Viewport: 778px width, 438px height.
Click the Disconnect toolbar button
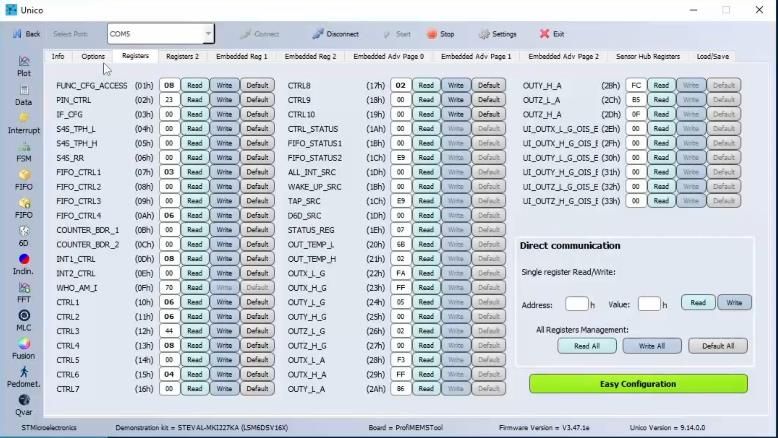click(x=335, y=34)
